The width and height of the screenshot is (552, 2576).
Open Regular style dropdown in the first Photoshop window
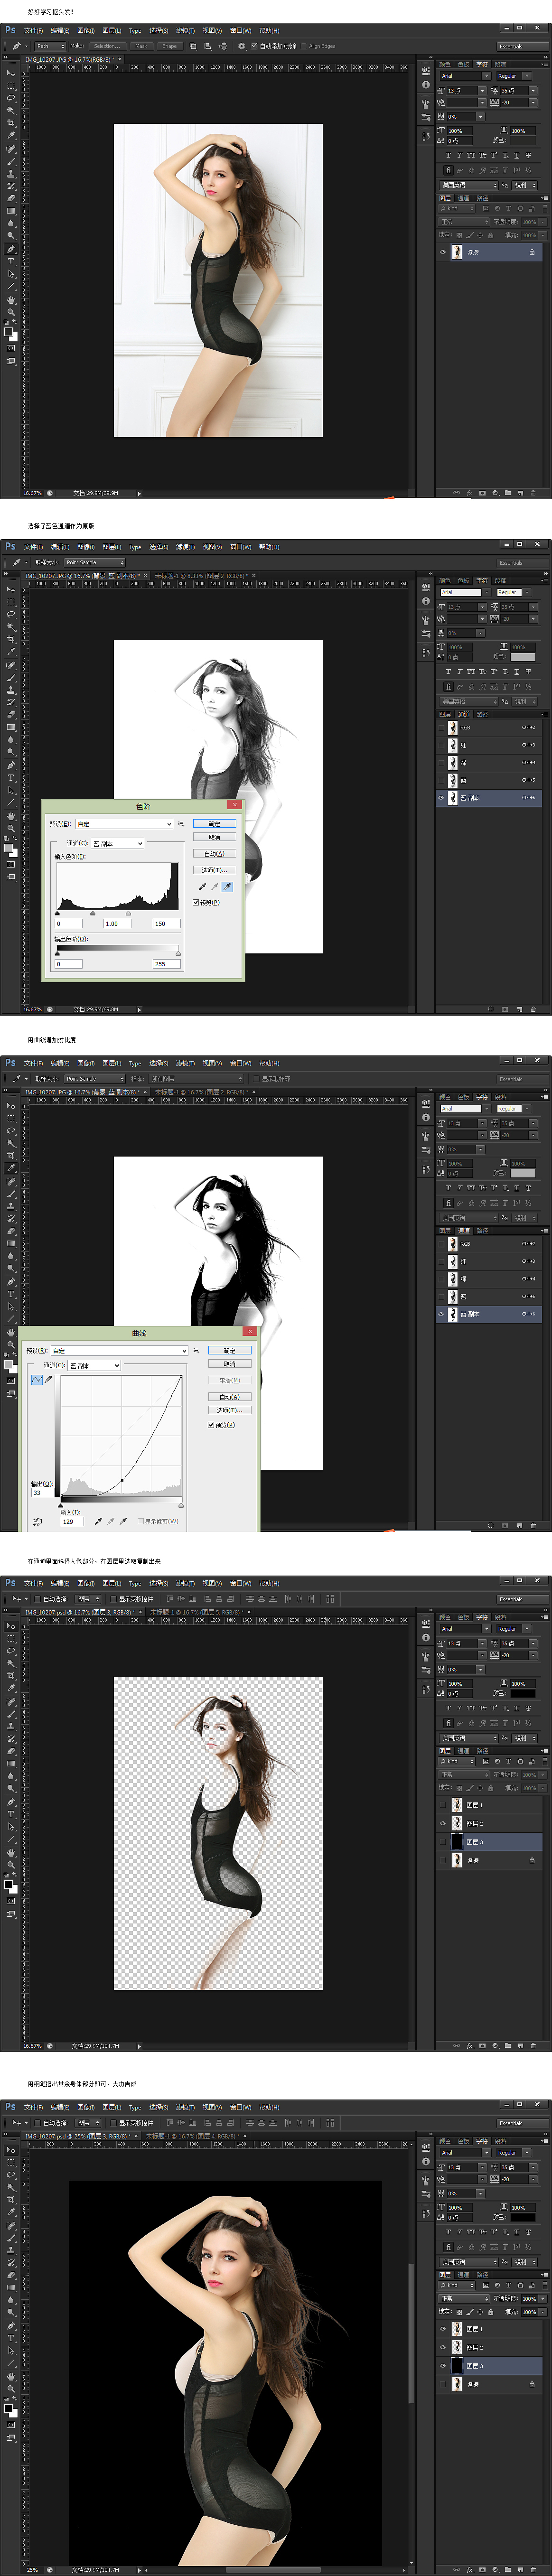tap(514, 76)
